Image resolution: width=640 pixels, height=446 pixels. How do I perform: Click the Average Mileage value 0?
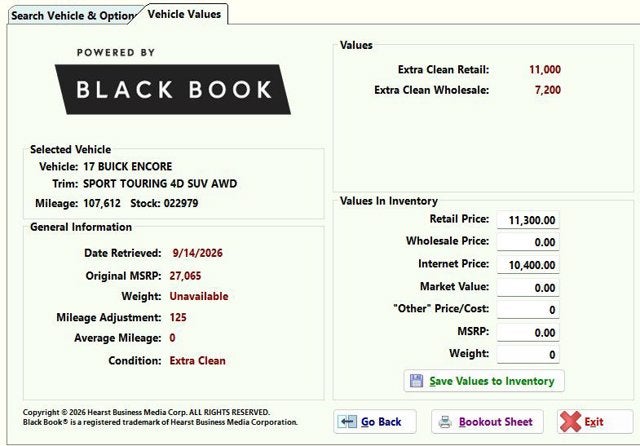click(x=172, y=338)
